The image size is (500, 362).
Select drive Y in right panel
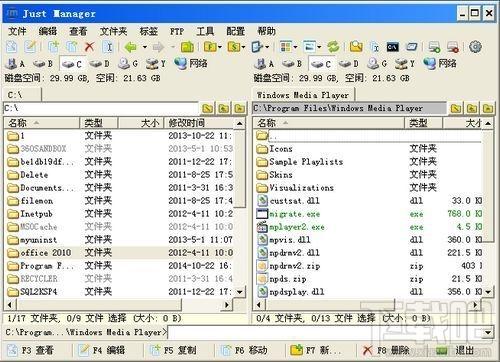click(405, 63)
